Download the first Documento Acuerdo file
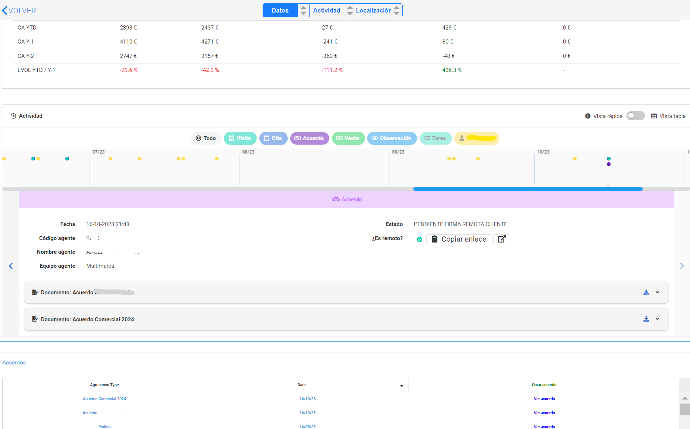690x429 pixels. click(646, 292)
